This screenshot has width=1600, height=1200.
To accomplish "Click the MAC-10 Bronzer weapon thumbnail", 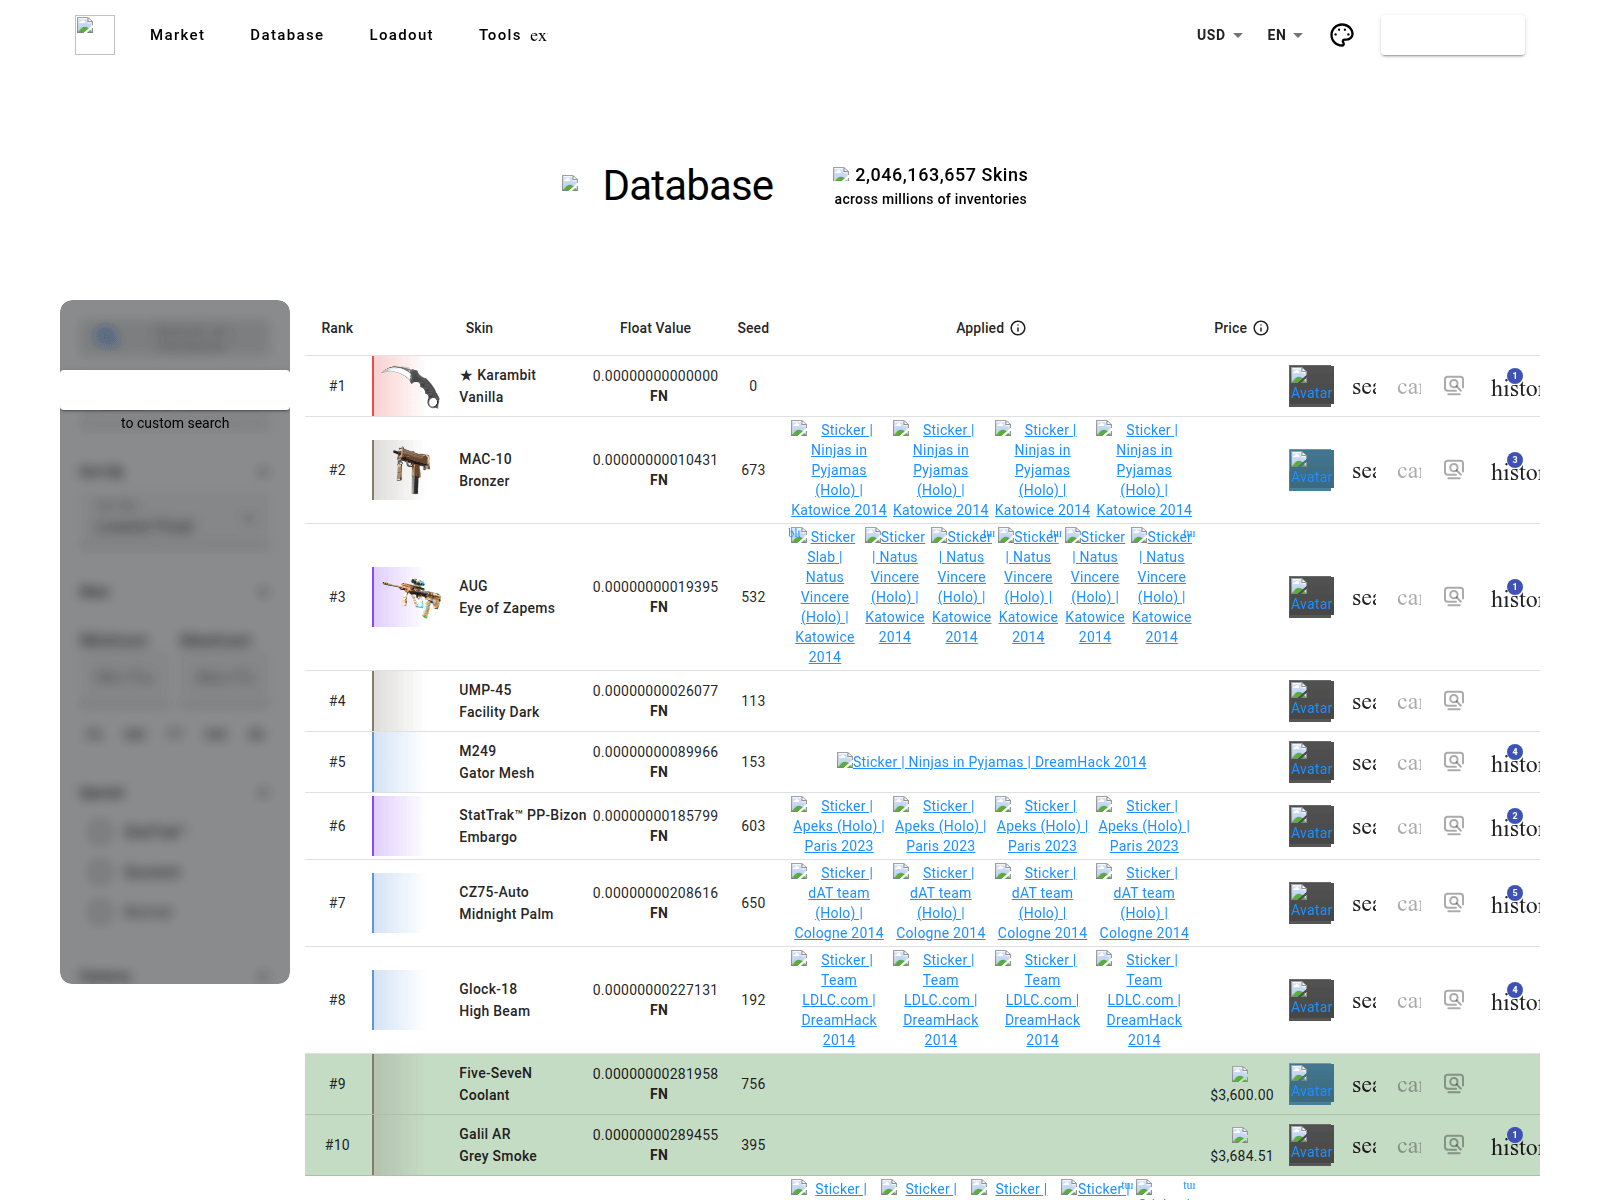I will click(410, 470).
